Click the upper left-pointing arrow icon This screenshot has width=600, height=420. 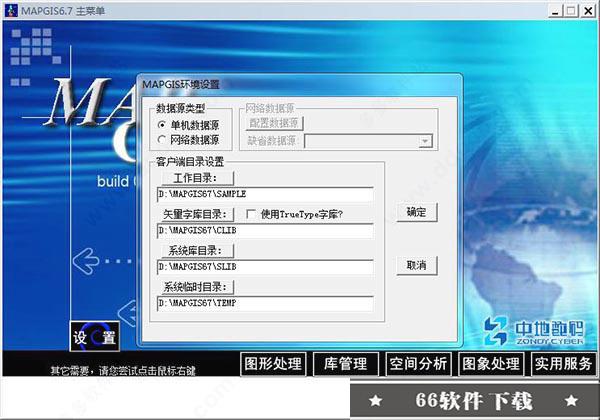pos(86,261)
